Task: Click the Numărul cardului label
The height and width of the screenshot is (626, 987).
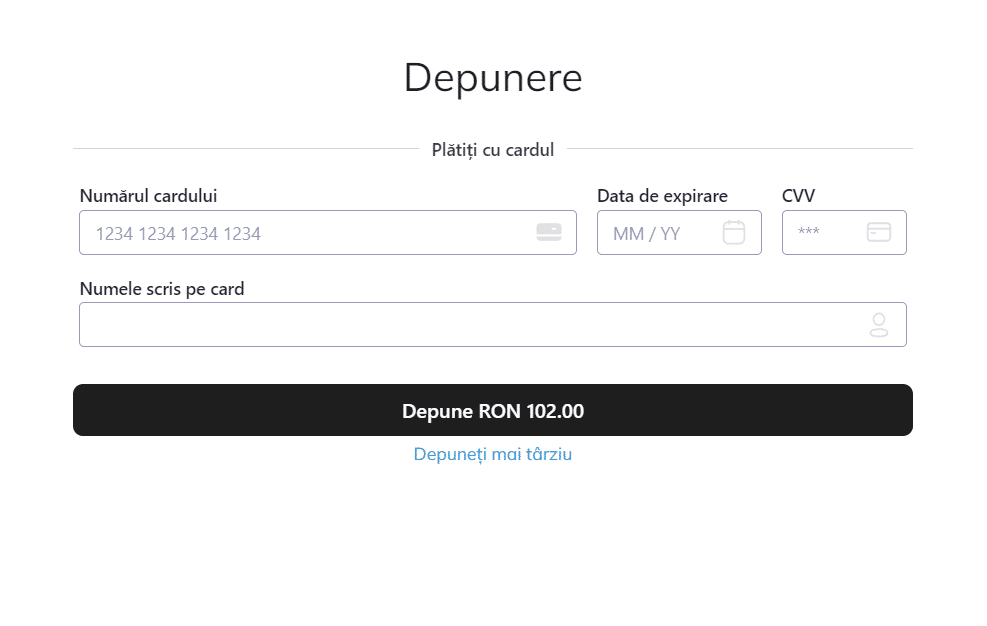Action: 148,196
